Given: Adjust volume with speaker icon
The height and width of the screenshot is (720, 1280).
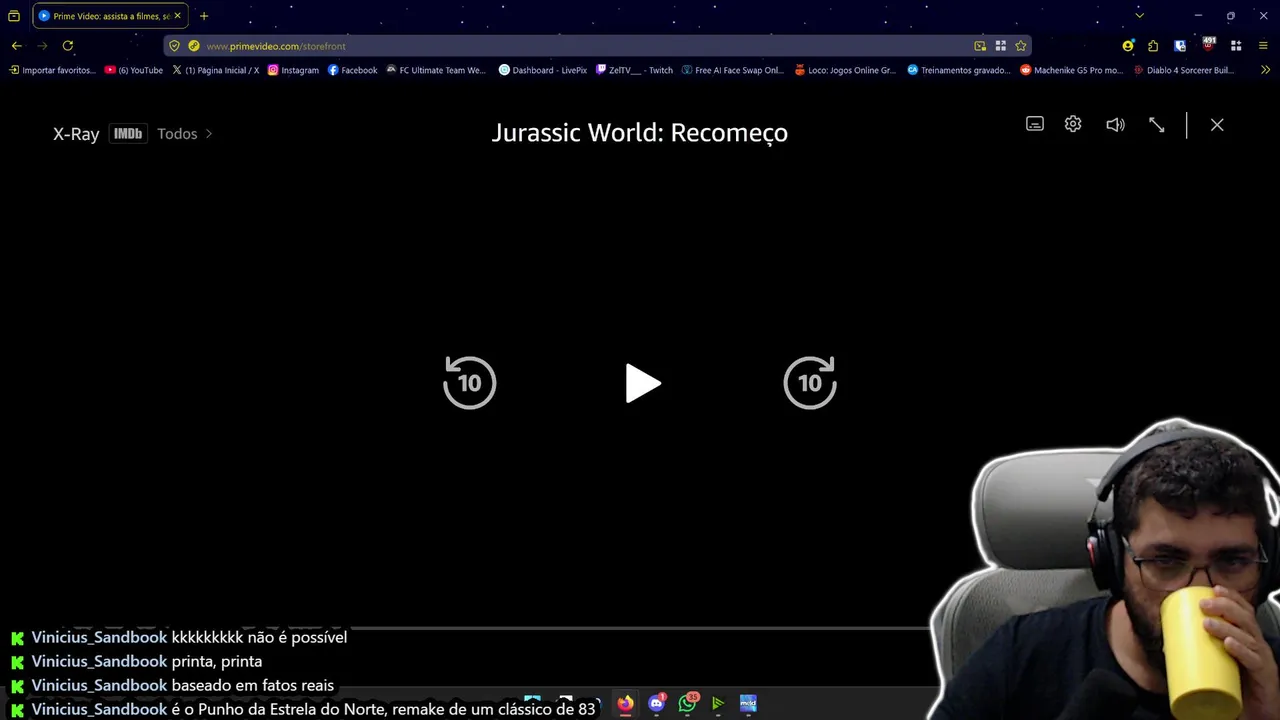Looking at the screenshot, I should coord(1115,124).
